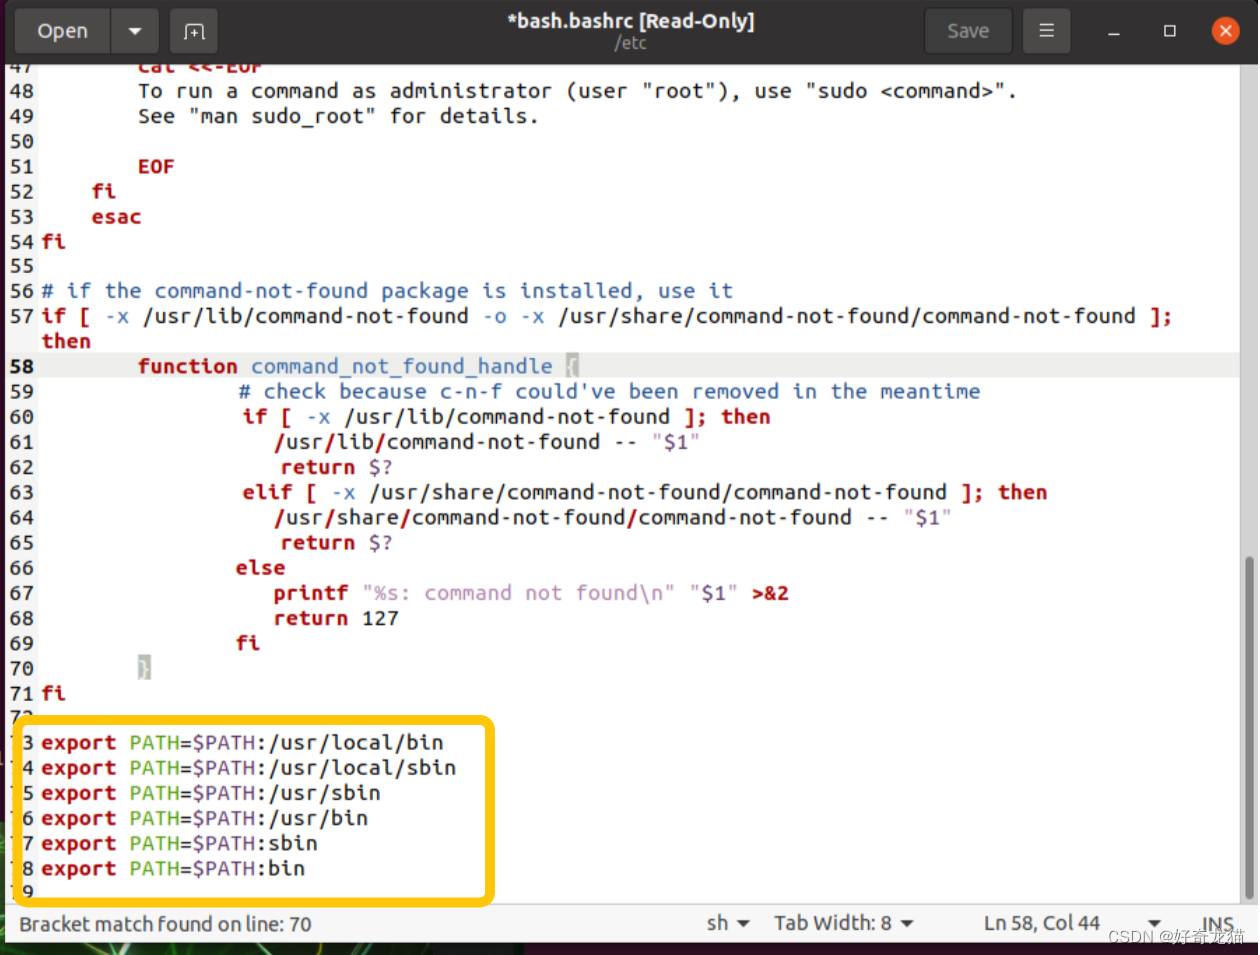Screen dimensions: 1260x955
Task: Click the dropdown arrow beside Ln 58, Col 44
Action: [1153, 923]
